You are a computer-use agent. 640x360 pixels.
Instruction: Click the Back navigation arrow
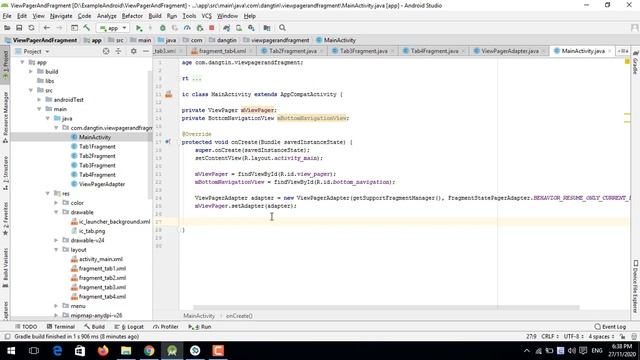coord(47,28)
